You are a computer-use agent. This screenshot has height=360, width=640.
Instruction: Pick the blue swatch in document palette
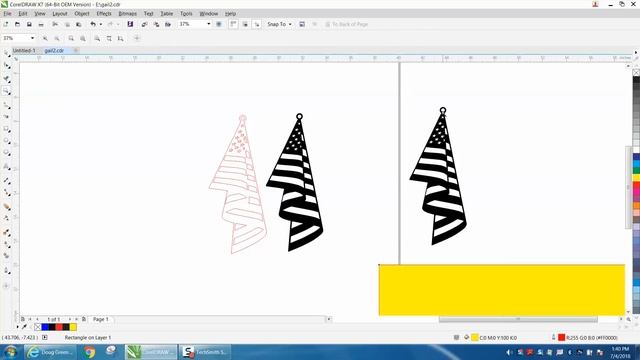[x=45, y=327]
